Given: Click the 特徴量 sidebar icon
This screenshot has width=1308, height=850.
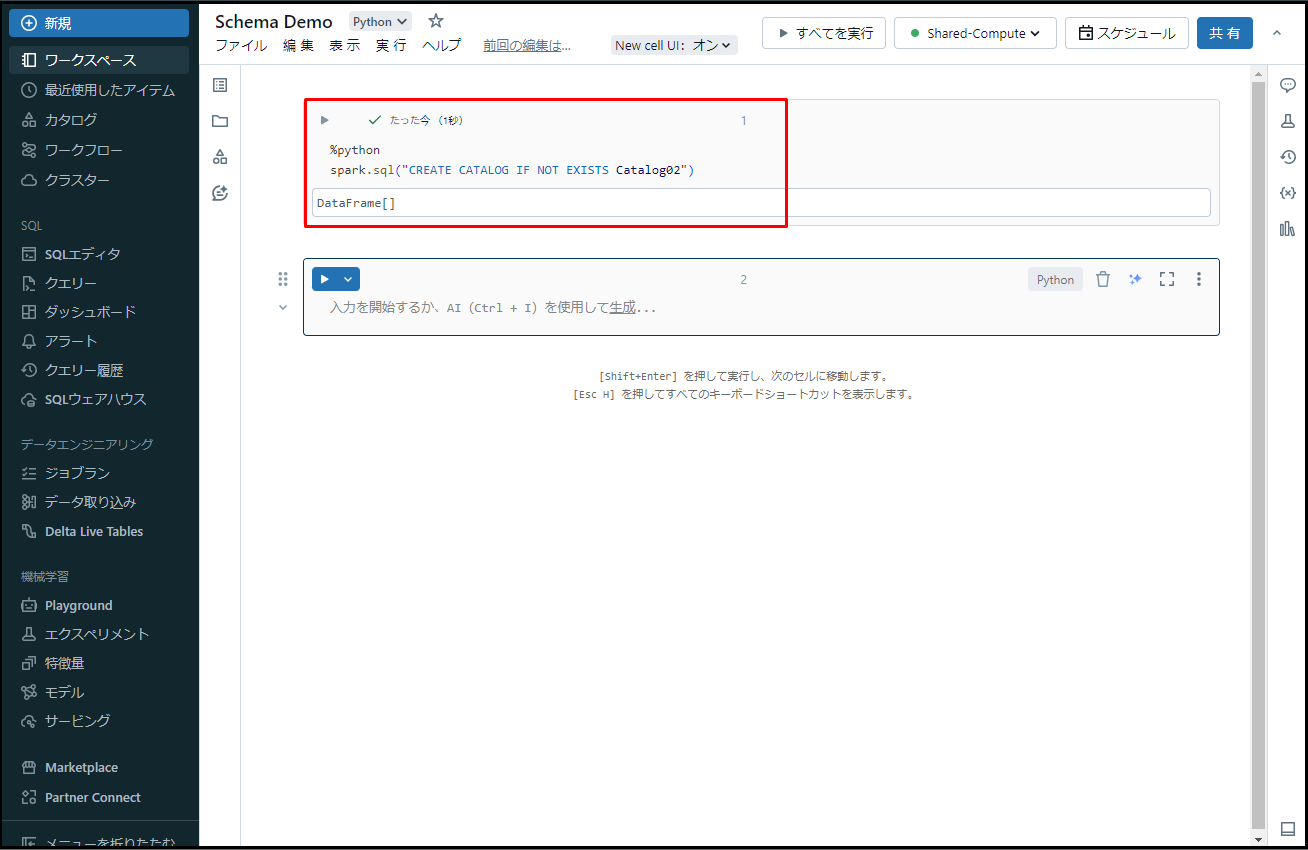Looking at the screenshot, I should coord(29,663).
